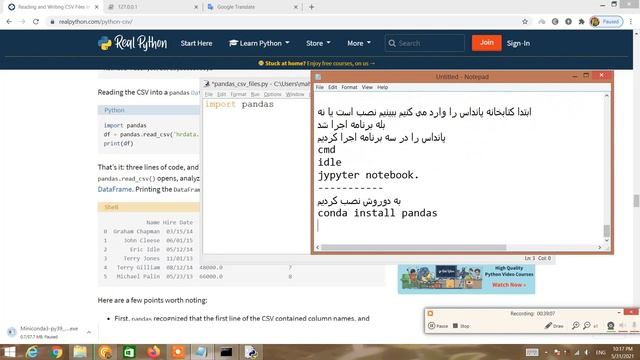Close the Google Translate tab
Viewport: 640px width, 360px height.
pyautogui.click(x=296, y=7)
